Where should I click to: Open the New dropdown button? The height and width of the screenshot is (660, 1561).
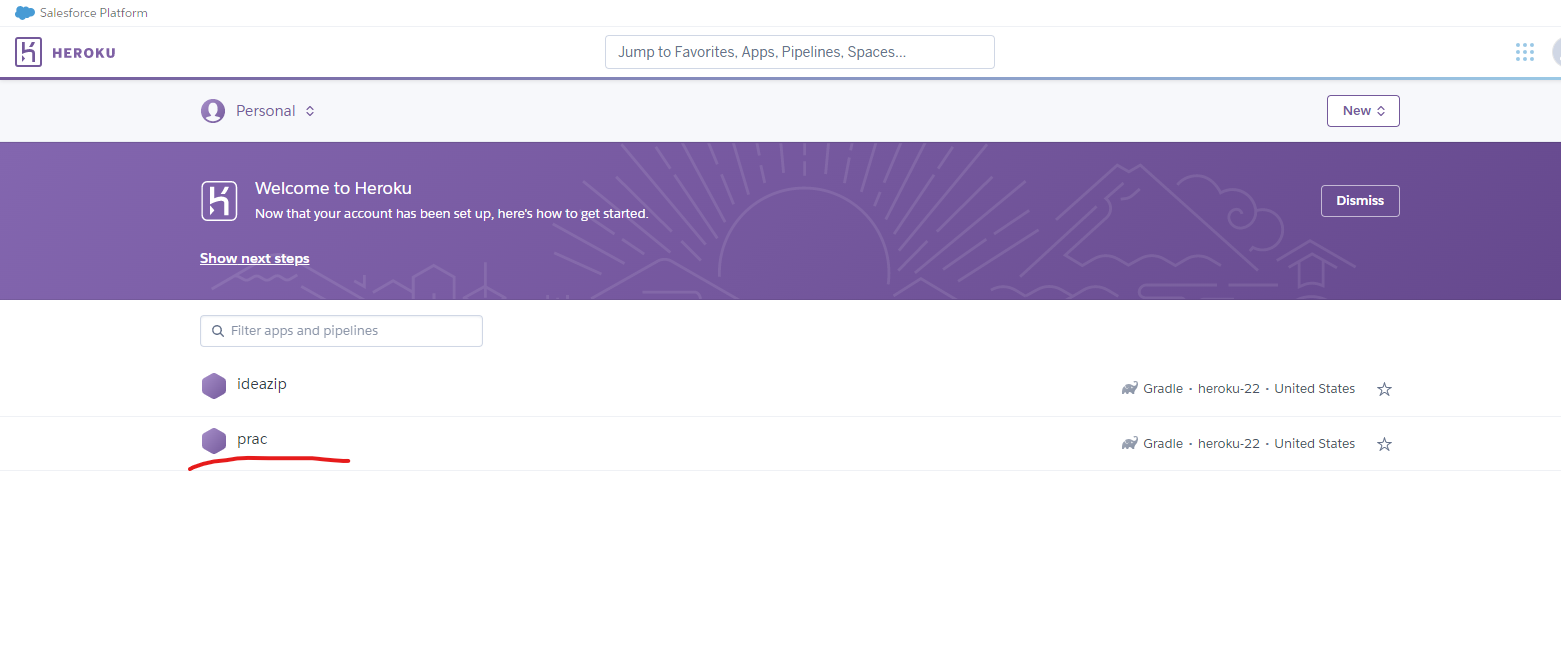[1363, 111]
